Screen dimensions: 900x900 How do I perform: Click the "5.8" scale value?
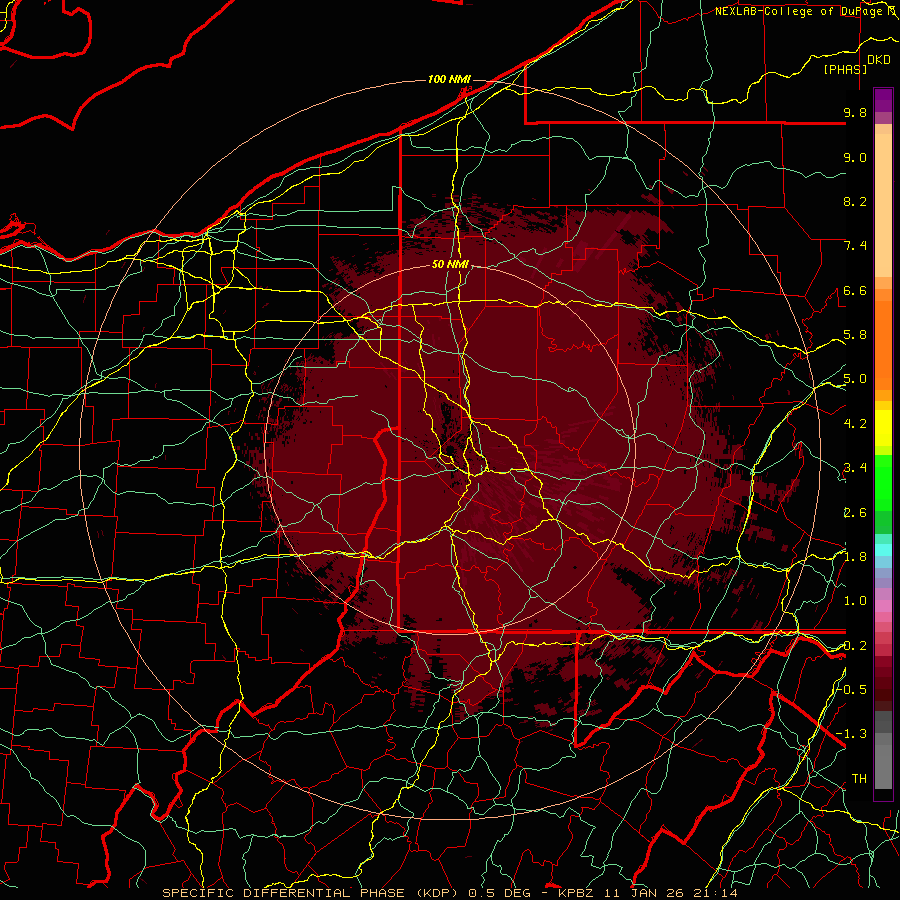pyautogui.click(x=855, y=335)
